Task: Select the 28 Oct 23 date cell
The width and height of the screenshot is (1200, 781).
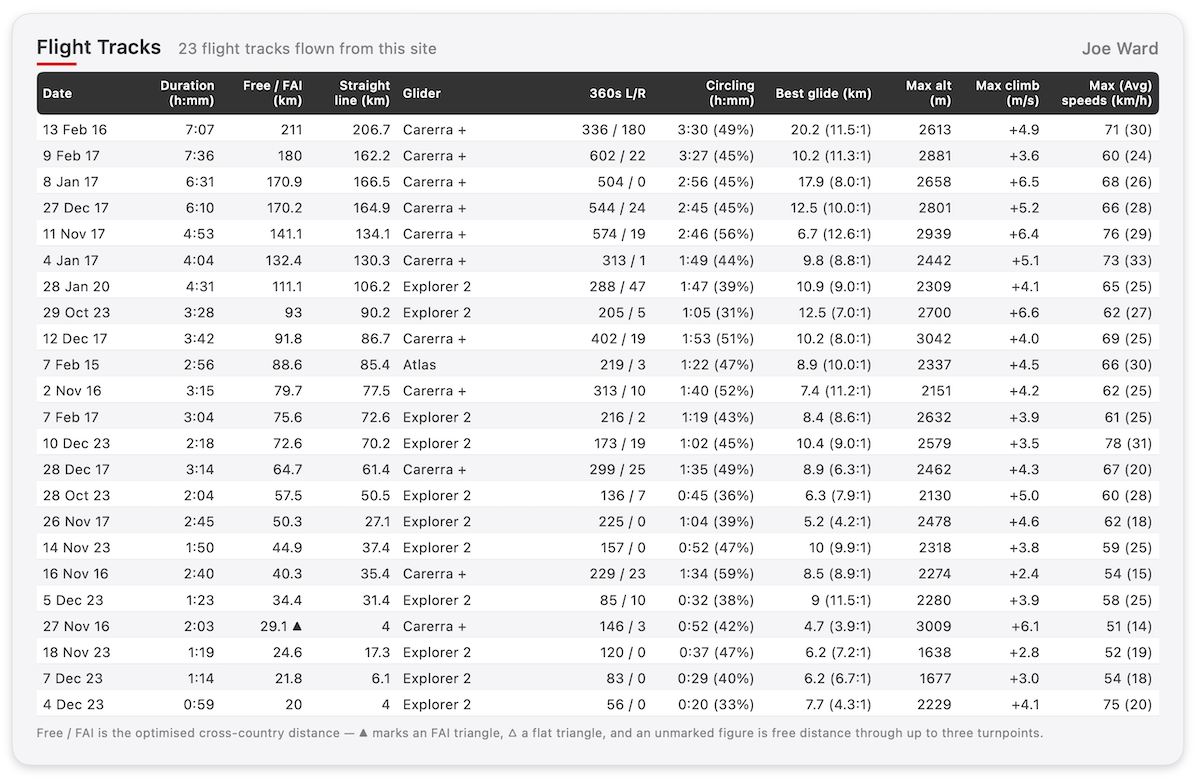Action: pos(76,495)
